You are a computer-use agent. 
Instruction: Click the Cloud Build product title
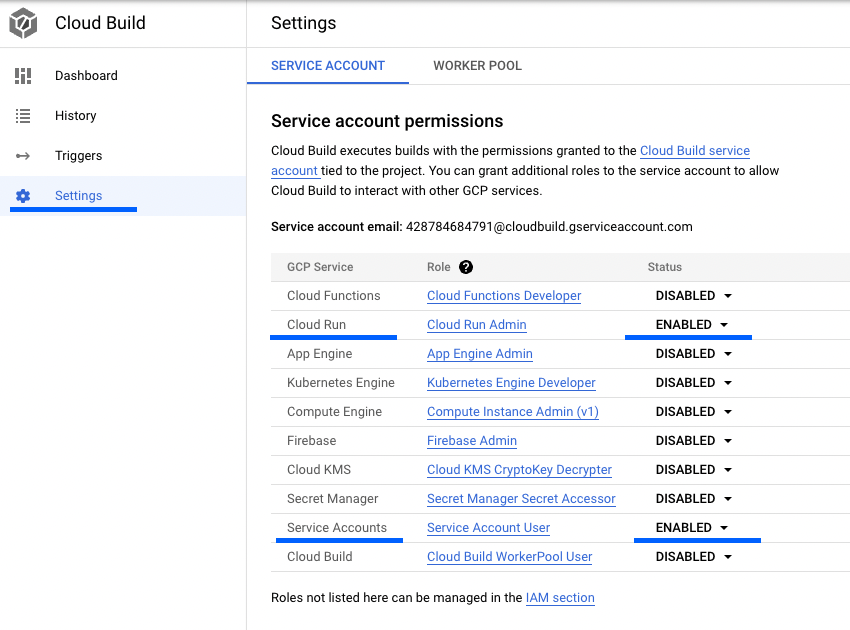pos(100,23)
